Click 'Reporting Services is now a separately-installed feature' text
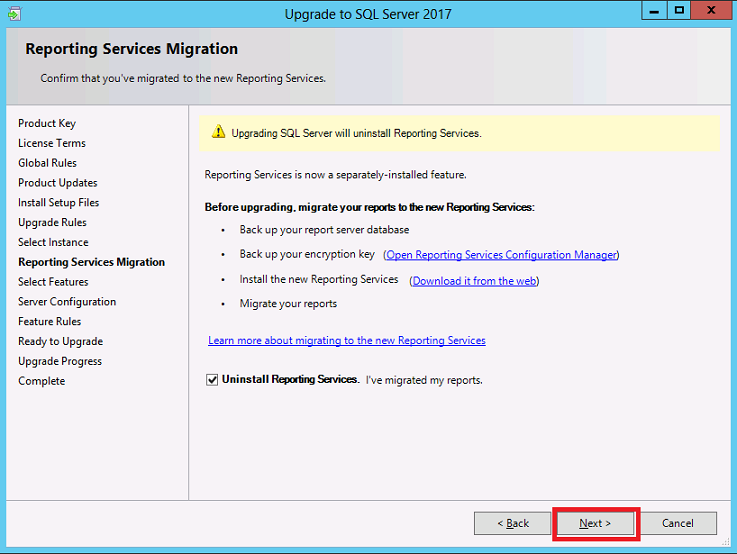The image size is (737, 554). 336,175
